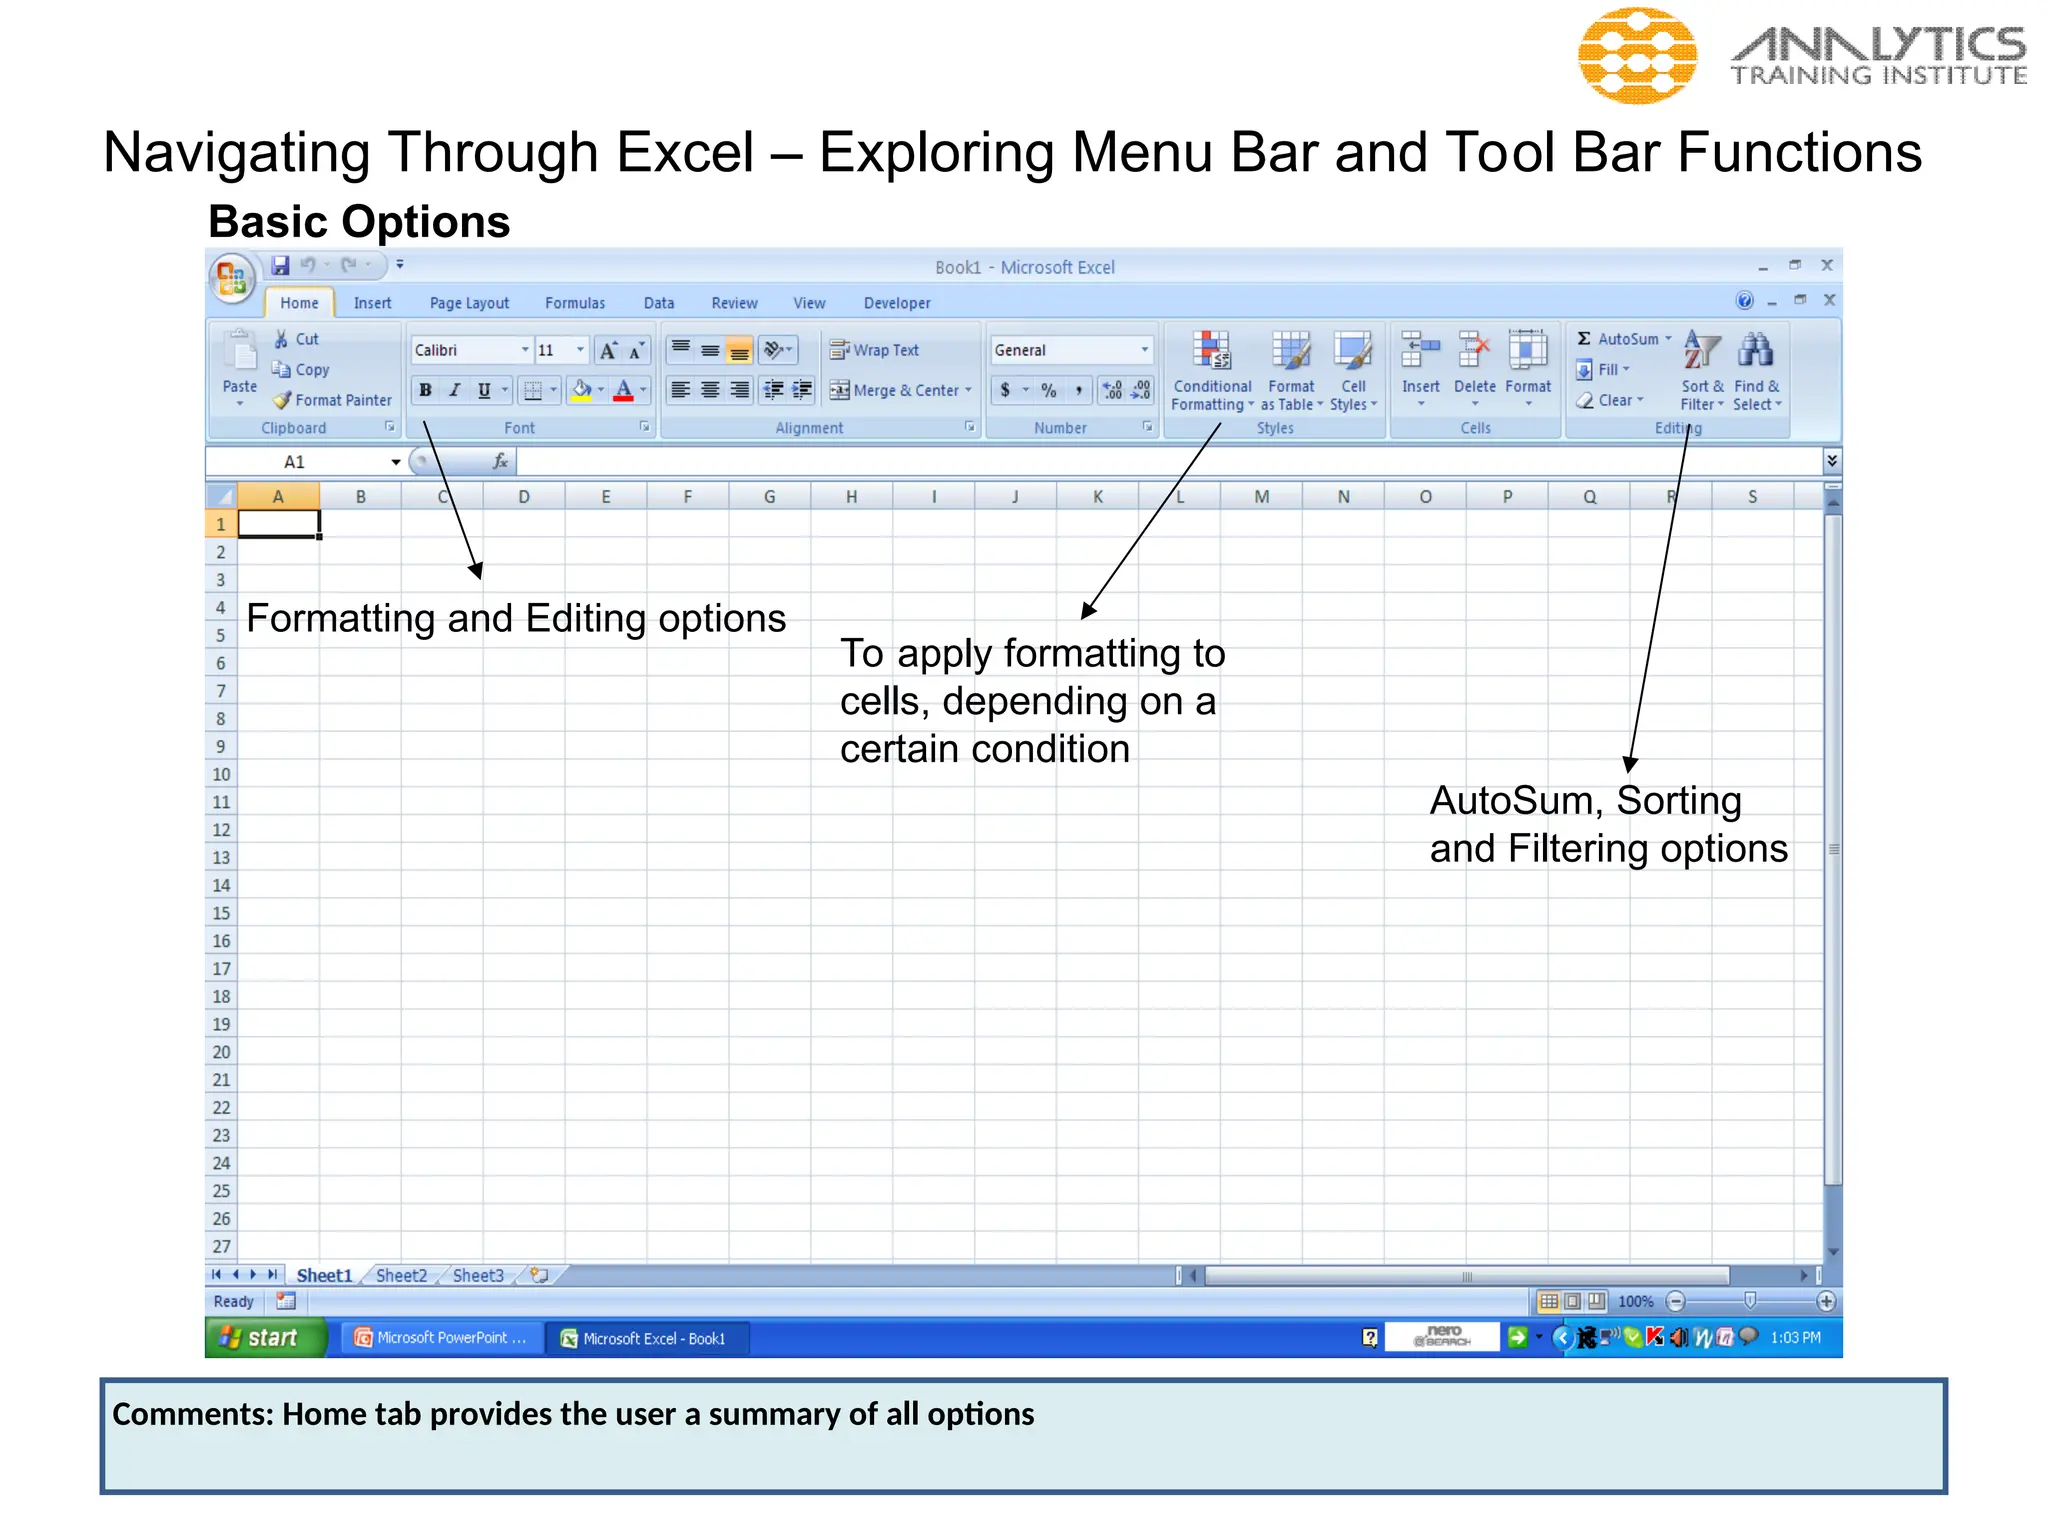Open Sort & Filter options
This screenshot has height=1536, width=2048.
pos(1702,371)
